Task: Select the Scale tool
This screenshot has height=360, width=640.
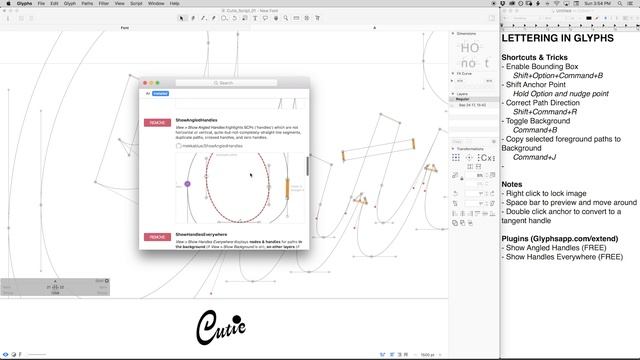Action: [244, 18]
